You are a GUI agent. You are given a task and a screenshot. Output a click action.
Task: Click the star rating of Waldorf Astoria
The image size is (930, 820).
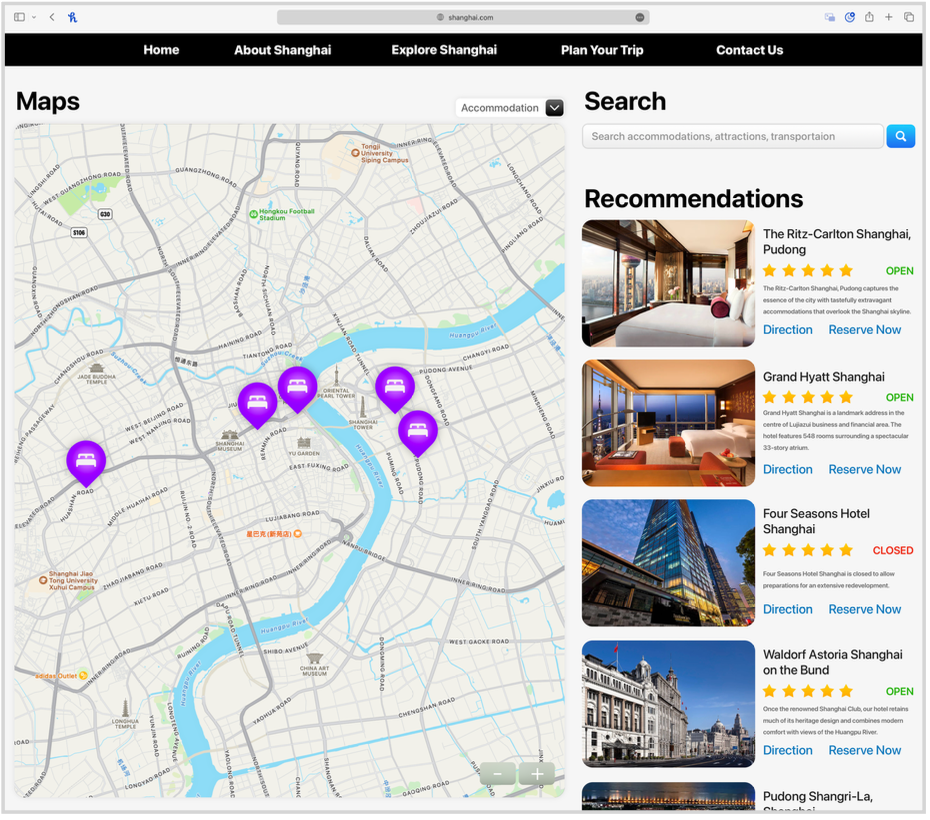coord(810,693)
